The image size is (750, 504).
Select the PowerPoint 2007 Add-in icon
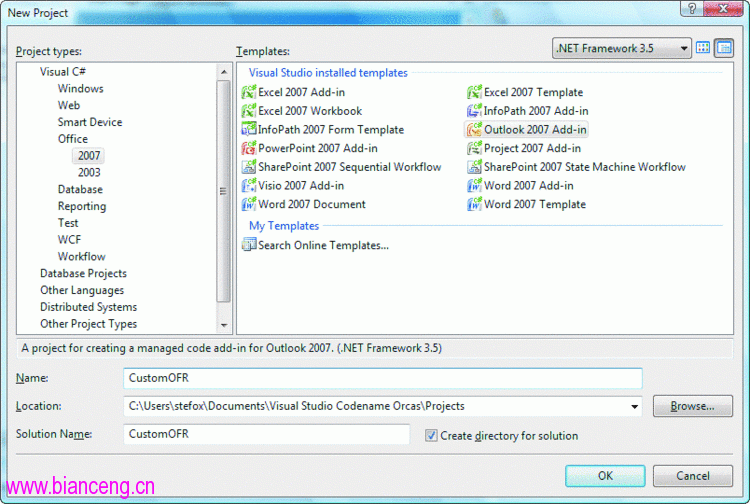point(249,148)
